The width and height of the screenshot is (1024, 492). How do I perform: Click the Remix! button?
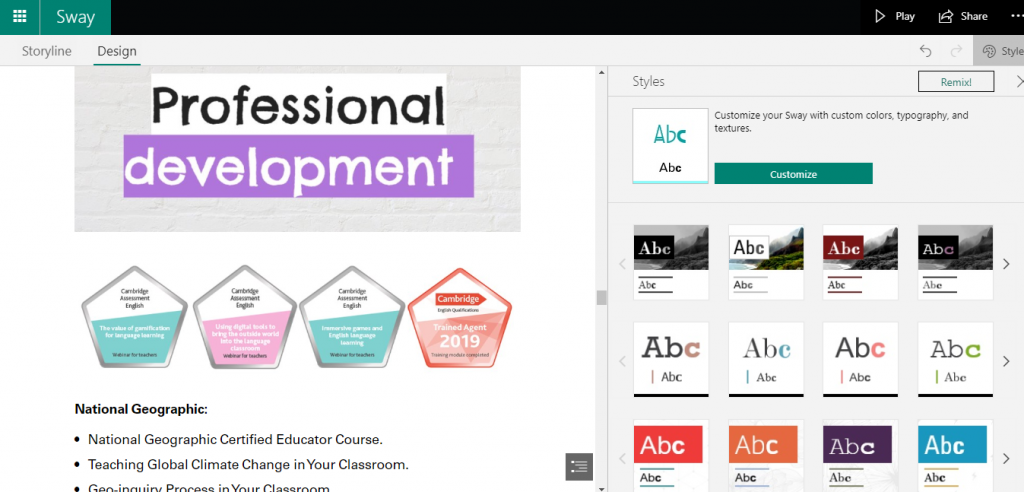(956, 82)
